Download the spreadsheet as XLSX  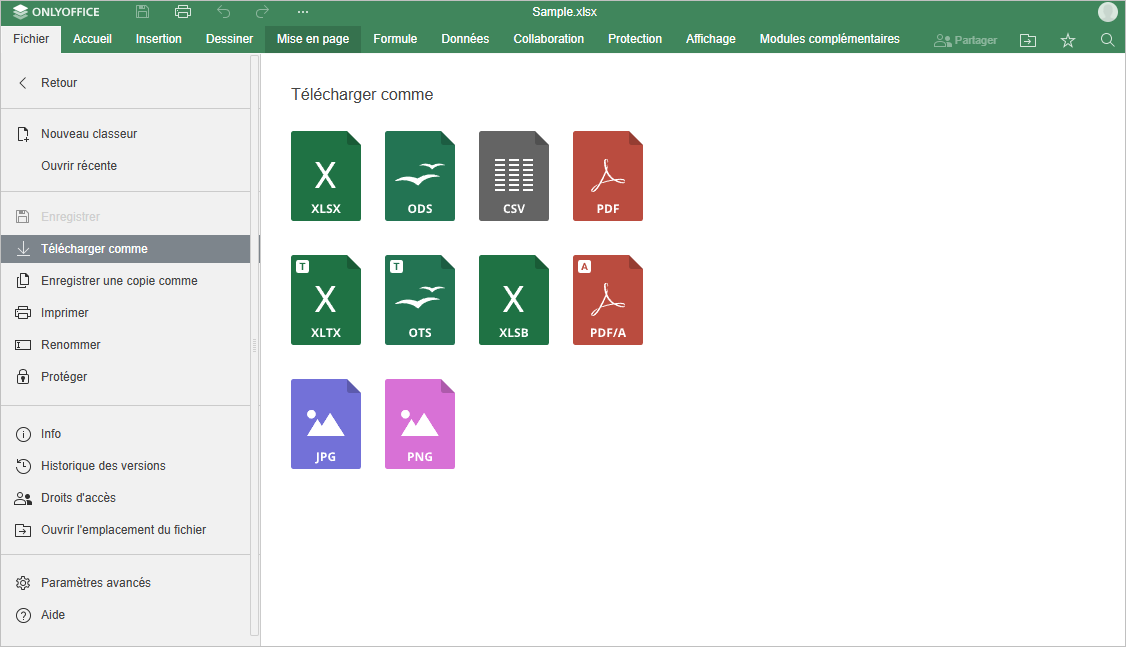325,176
